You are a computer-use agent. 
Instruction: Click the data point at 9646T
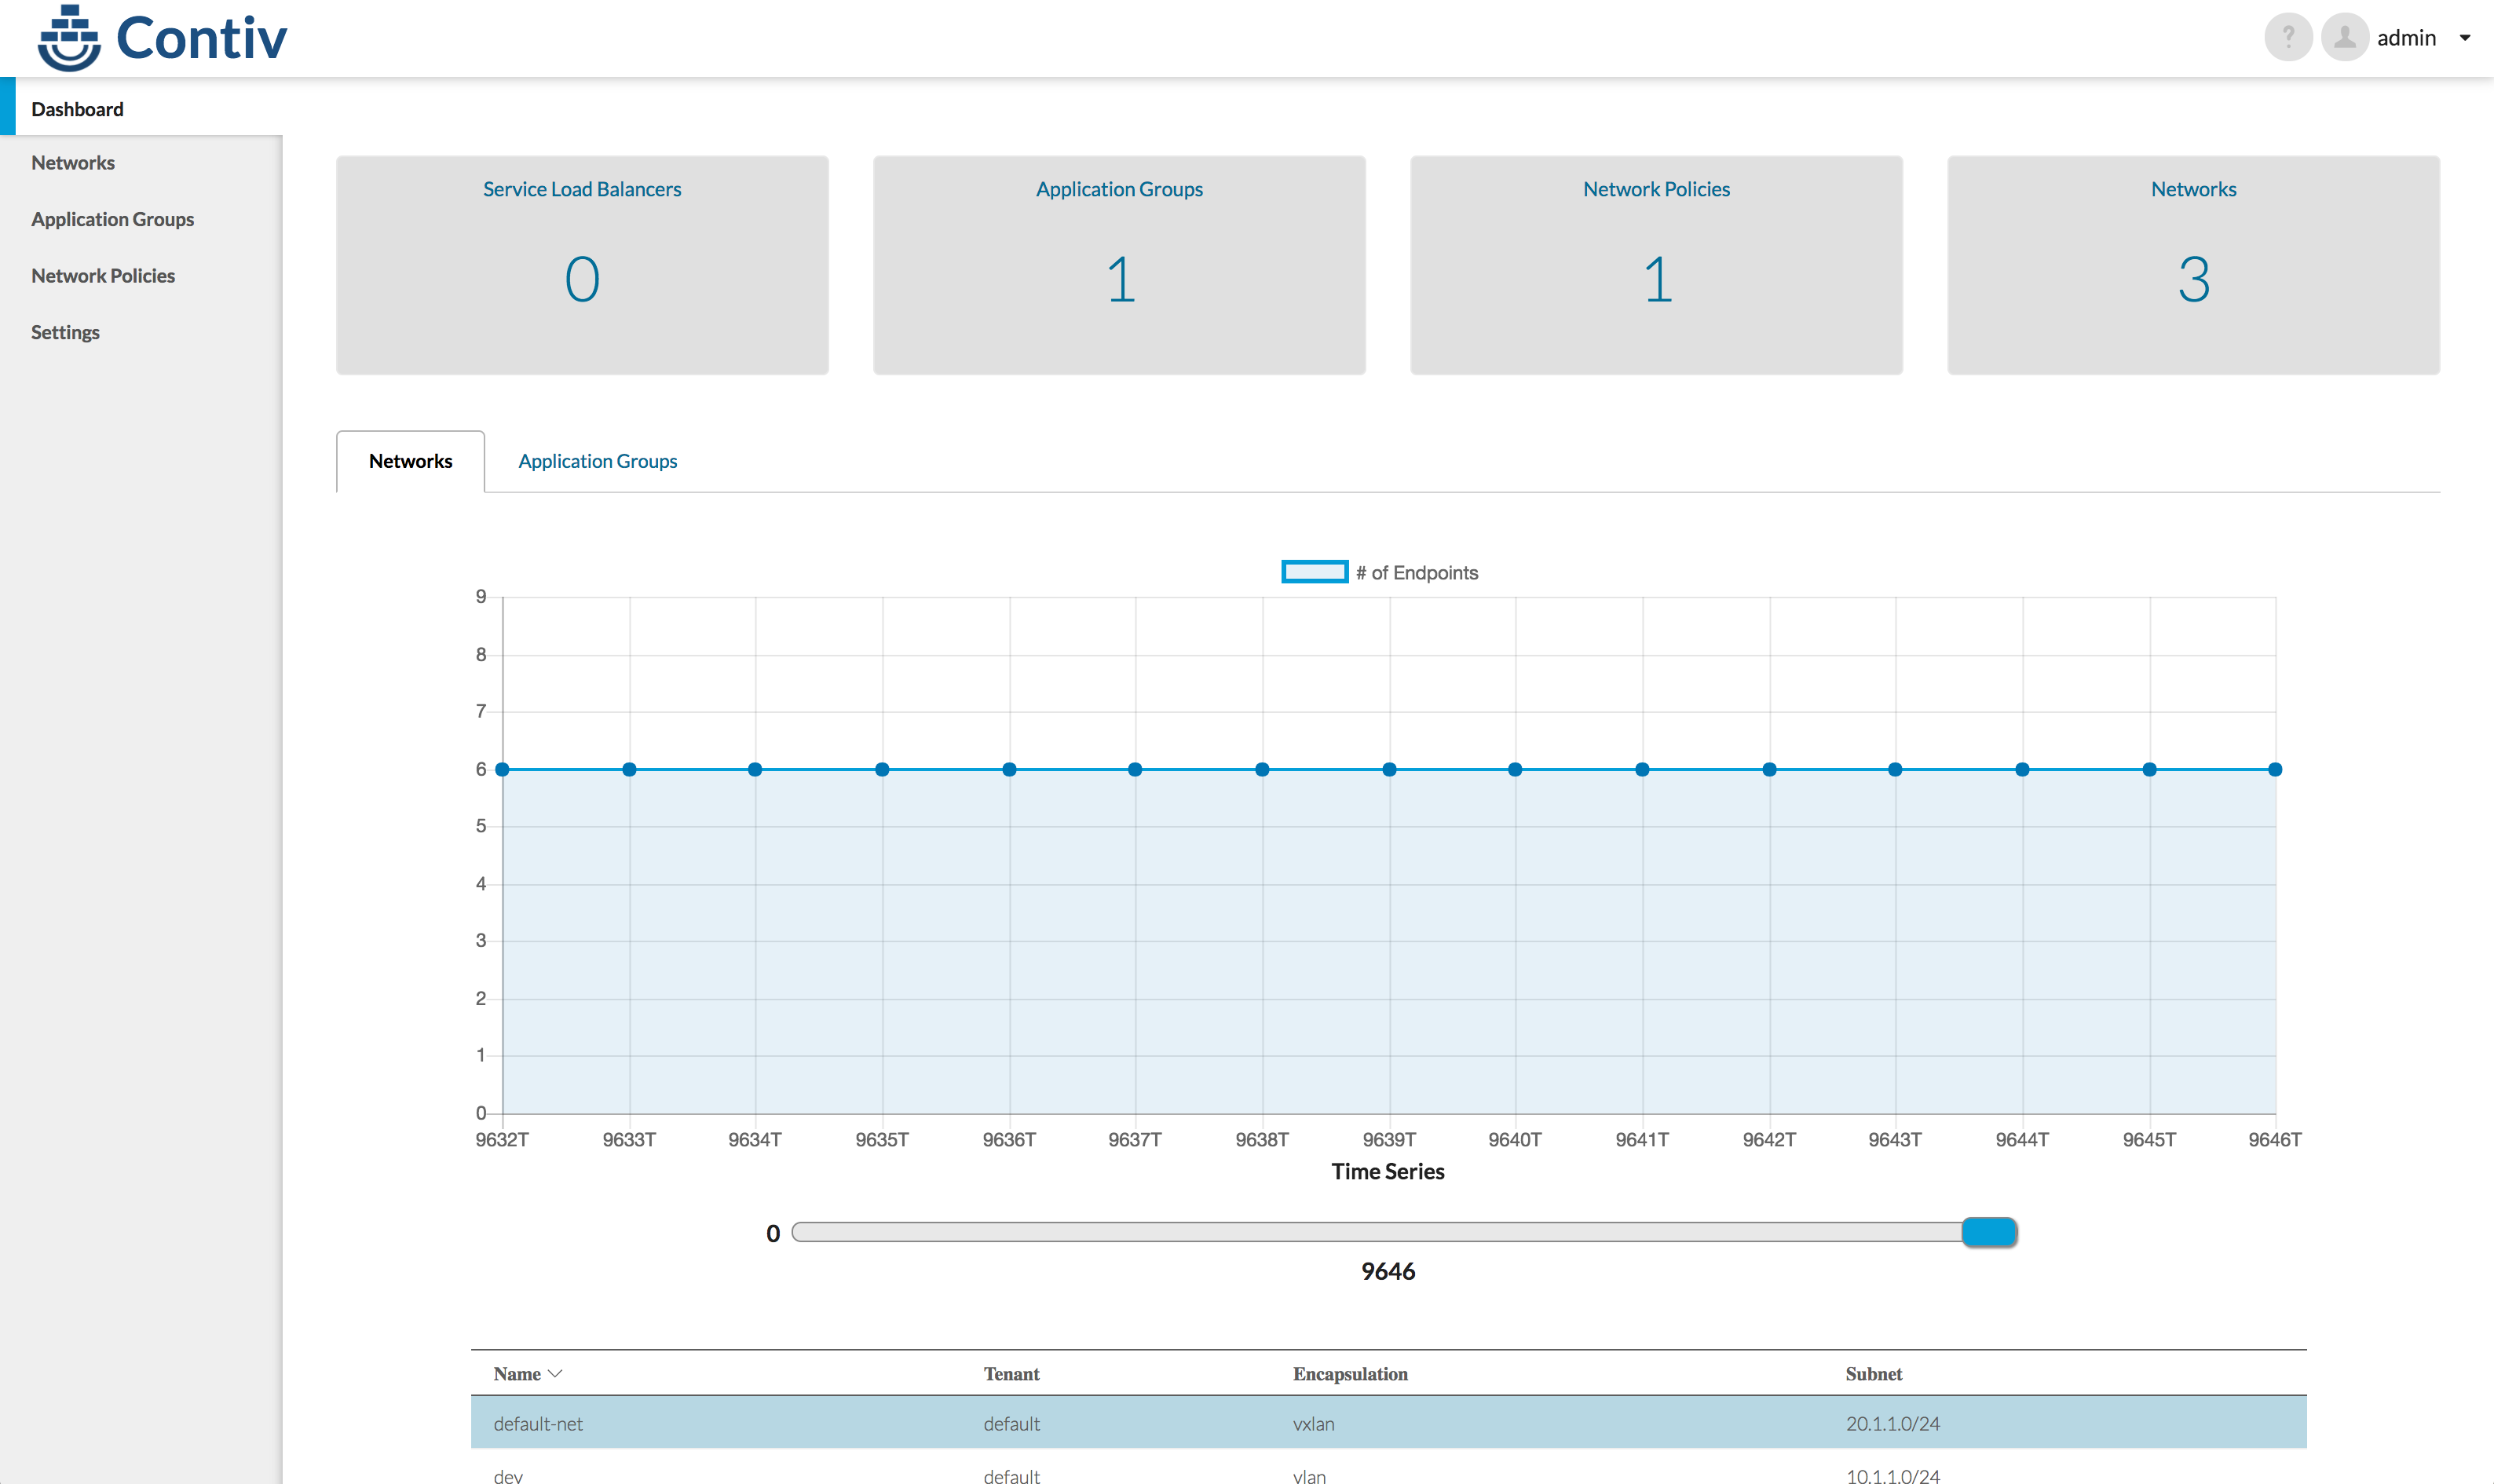(2275, 769)
